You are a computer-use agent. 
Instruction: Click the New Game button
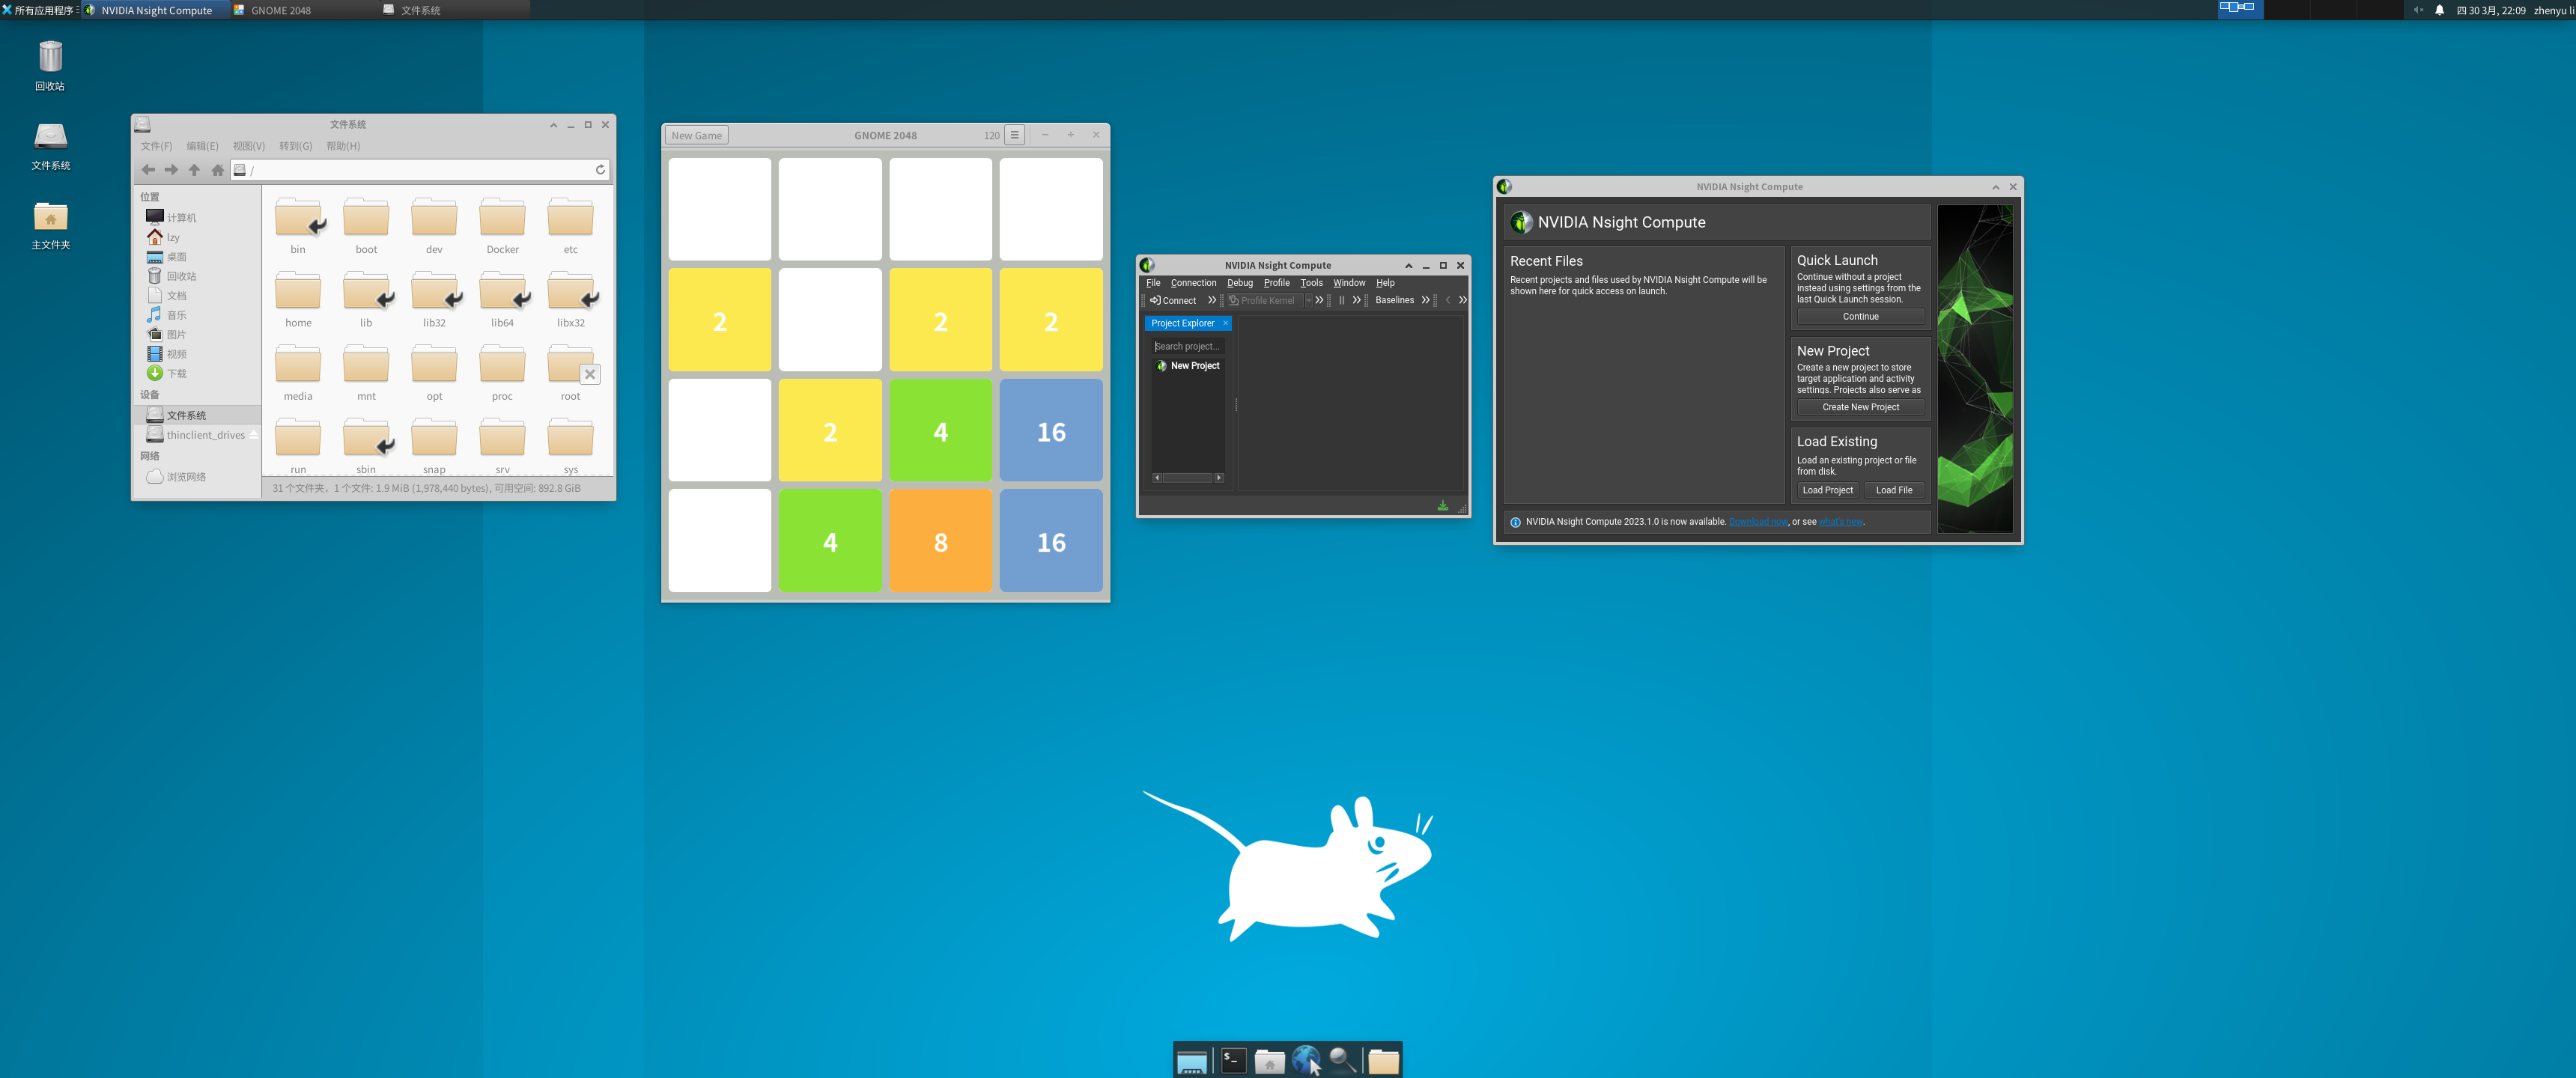pyautogui.click(x=696, y=135)
